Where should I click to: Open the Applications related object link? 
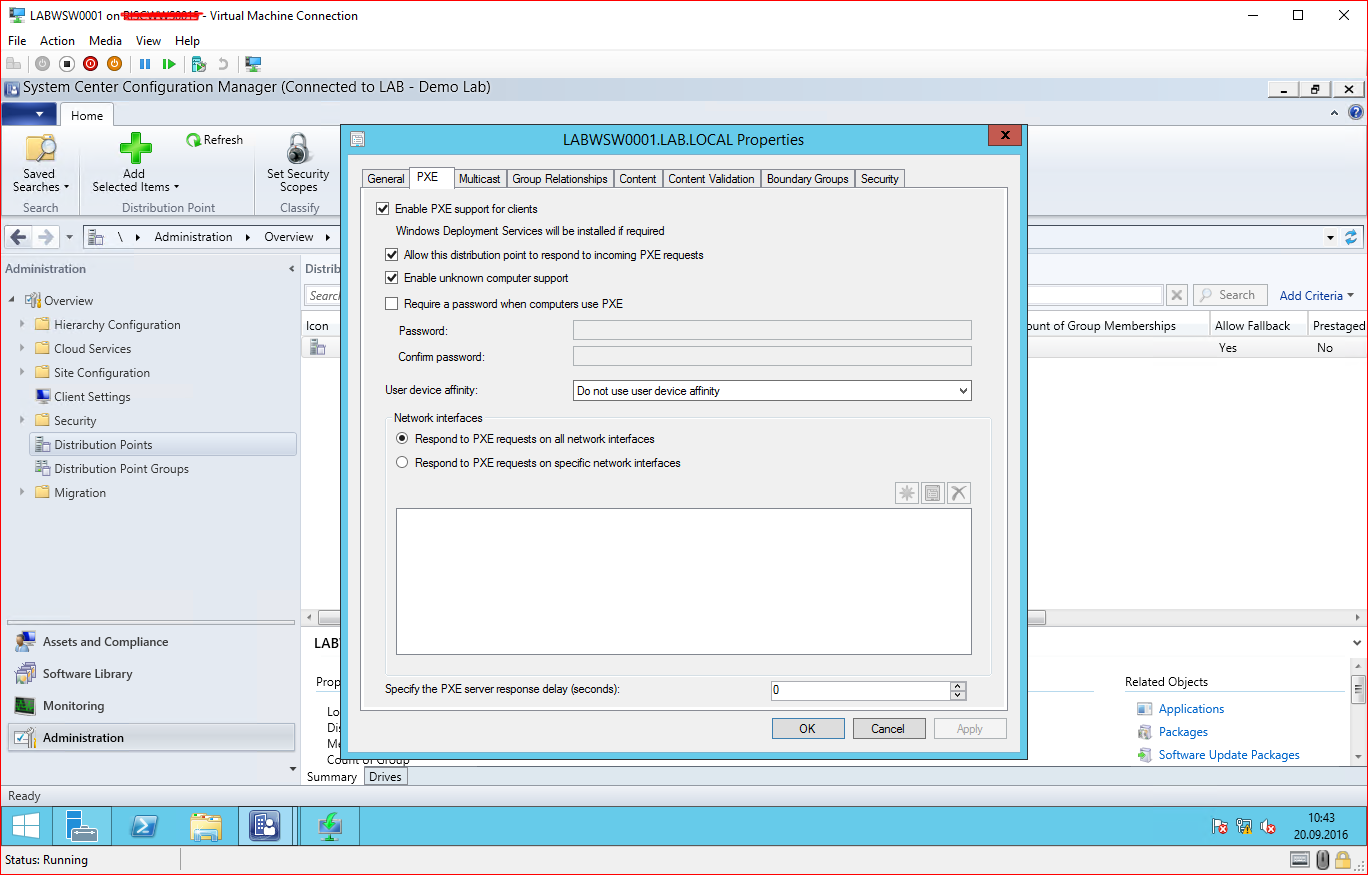pos(1191,709)
